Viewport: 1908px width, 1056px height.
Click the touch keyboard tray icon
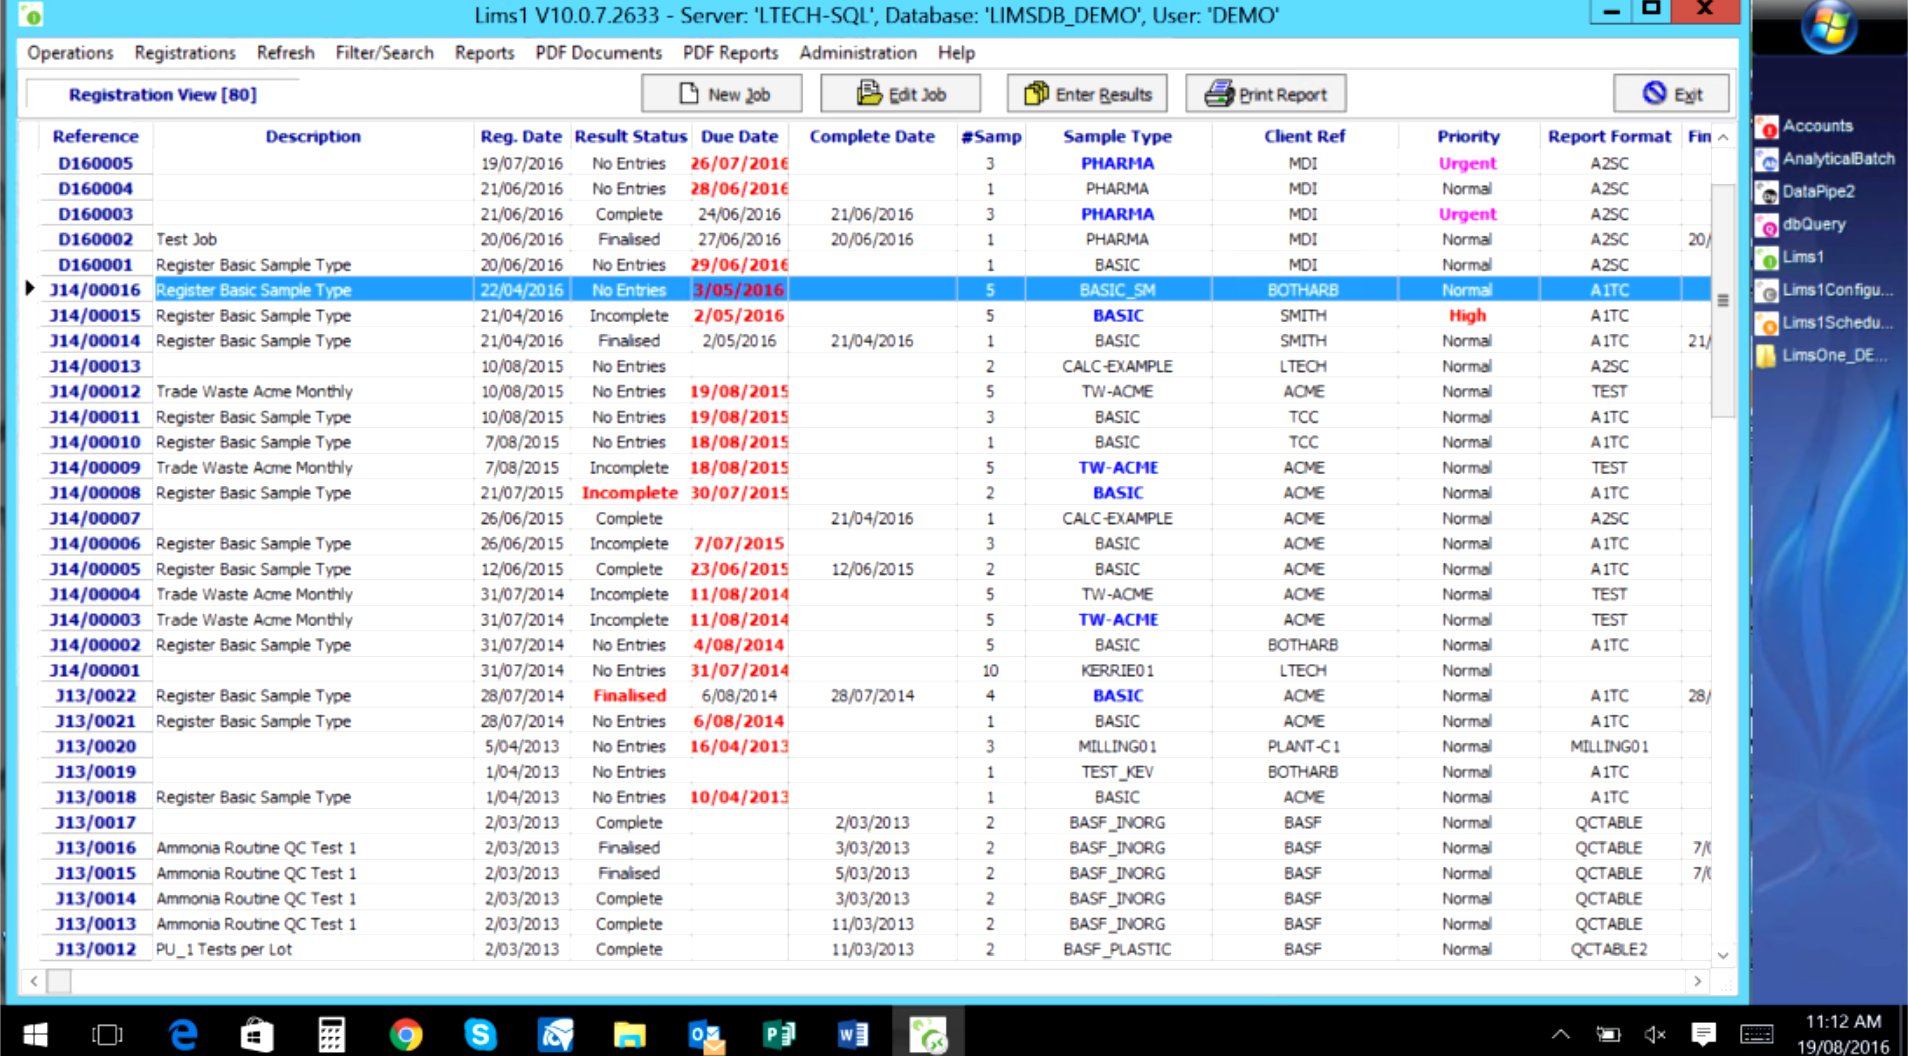click(1757, 1034)
